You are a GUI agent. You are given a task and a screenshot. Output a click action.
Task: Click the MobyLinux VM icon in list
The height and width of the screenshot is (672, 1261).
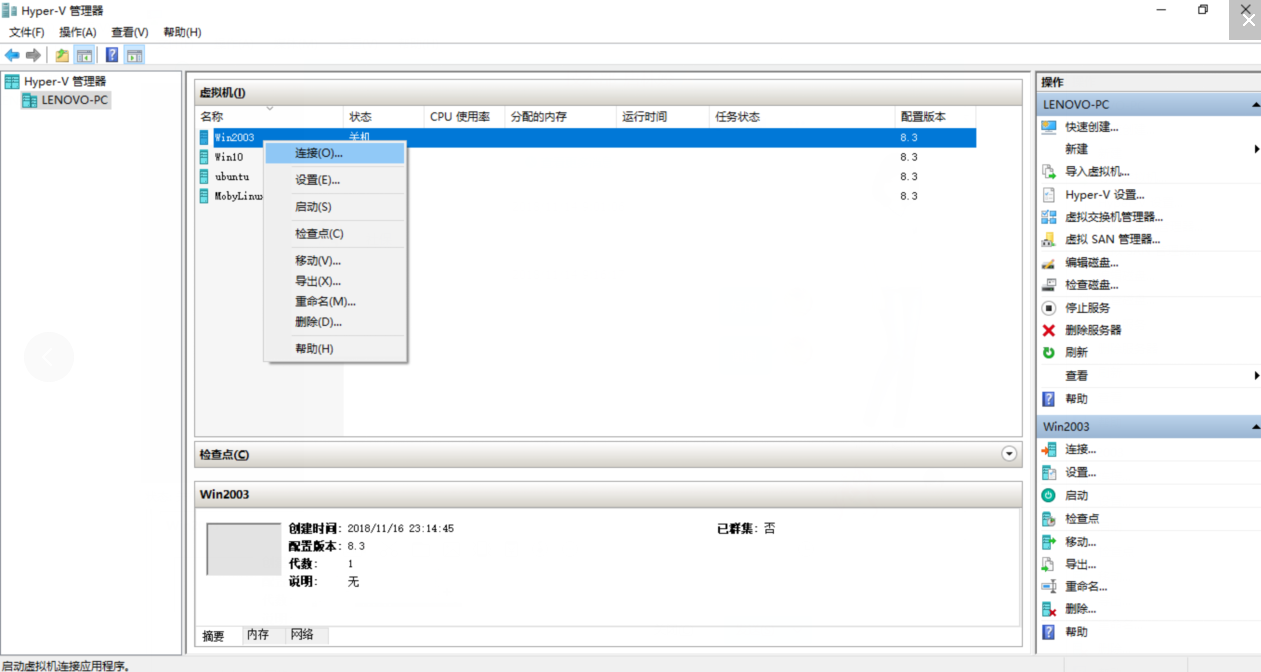coord(205,196)
